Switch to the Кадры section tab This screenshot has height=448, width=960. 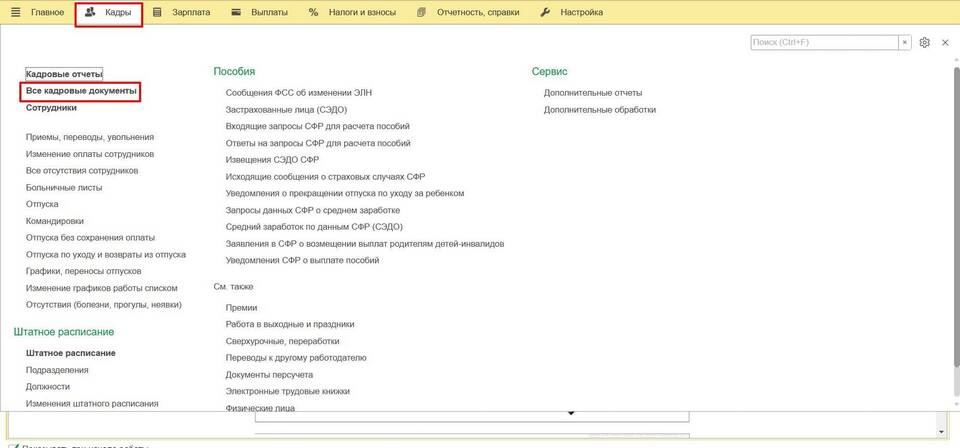(x=108, y=13)
